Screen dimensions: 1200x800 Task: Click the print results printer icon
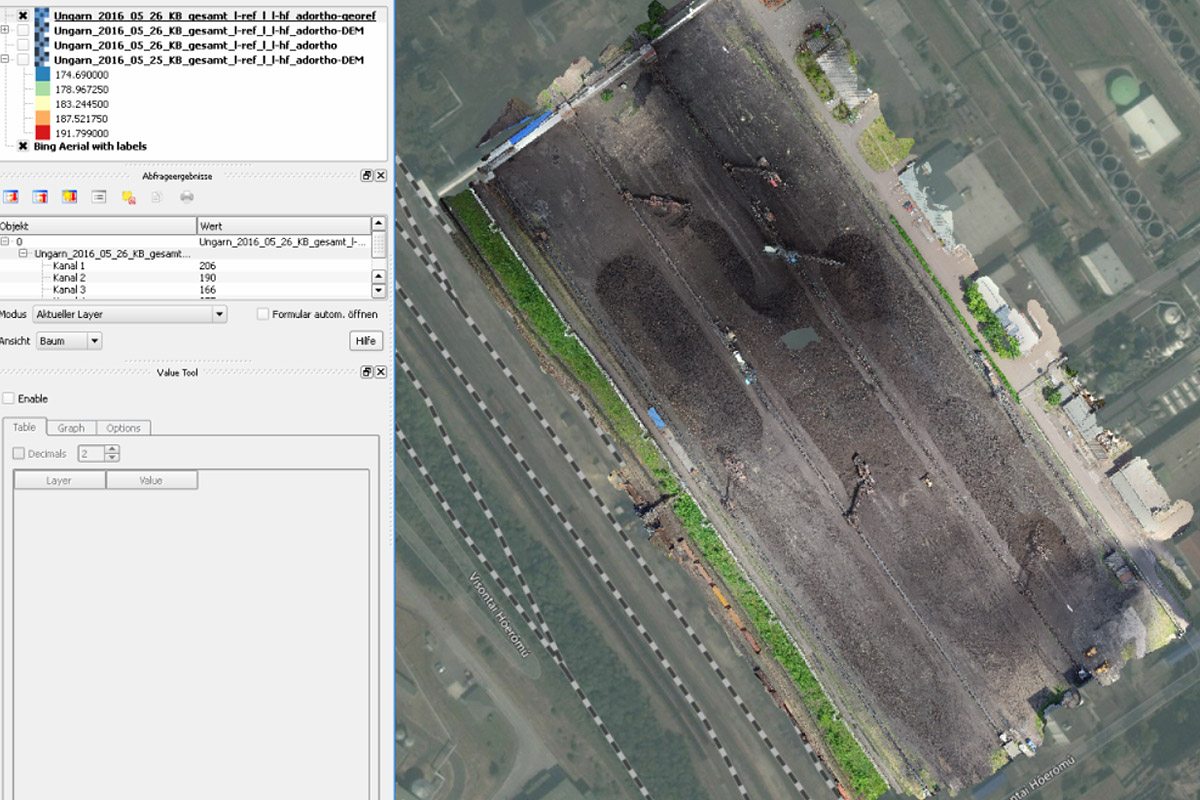[x=186, y=197]
